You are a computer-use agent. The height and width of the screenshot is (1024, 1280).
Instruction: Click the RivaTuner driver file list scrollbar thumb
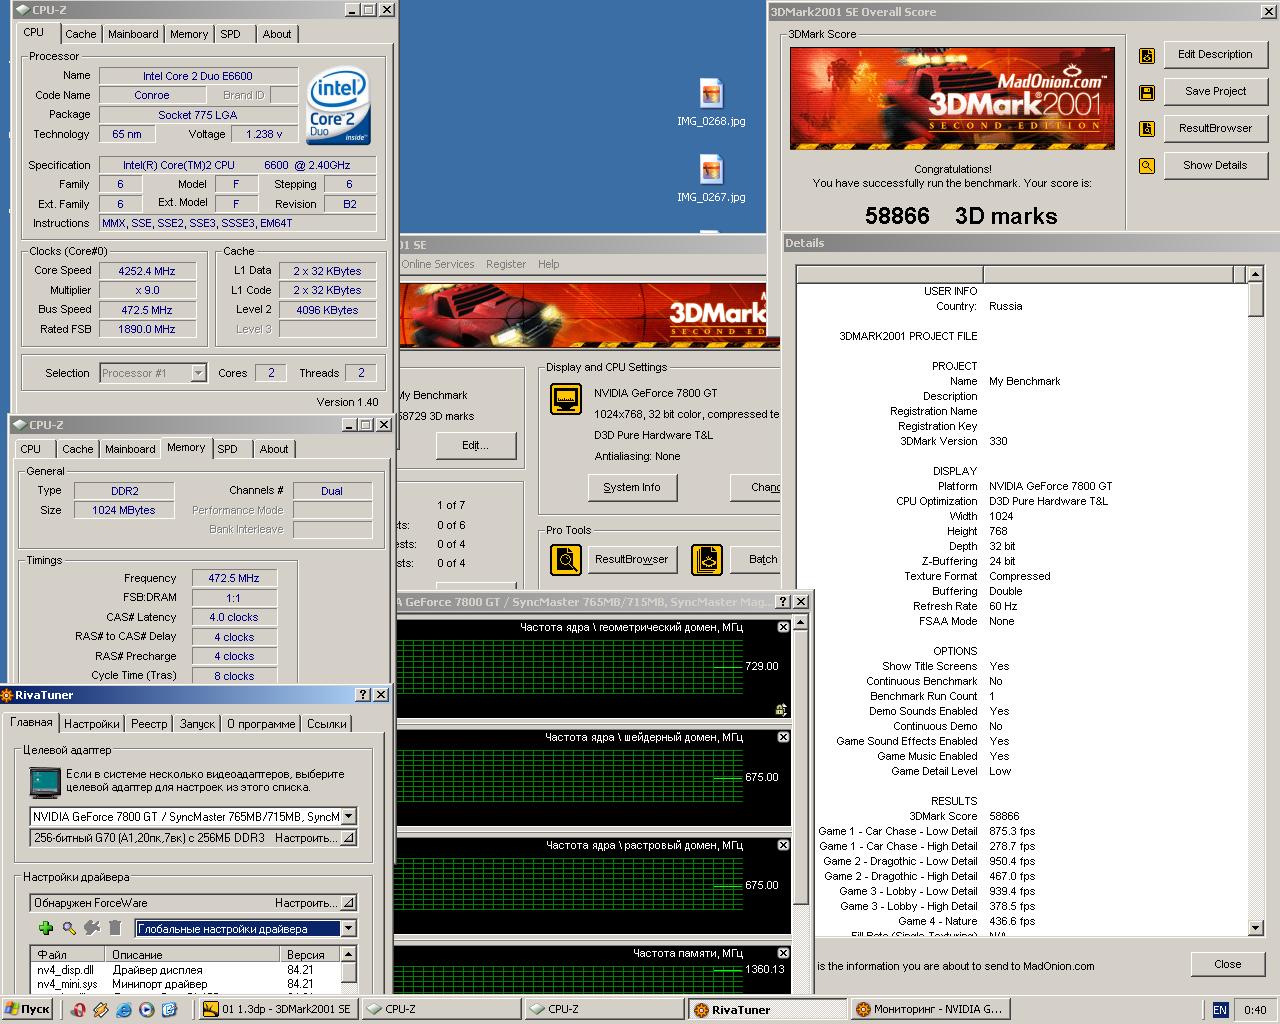pos(348,971)
